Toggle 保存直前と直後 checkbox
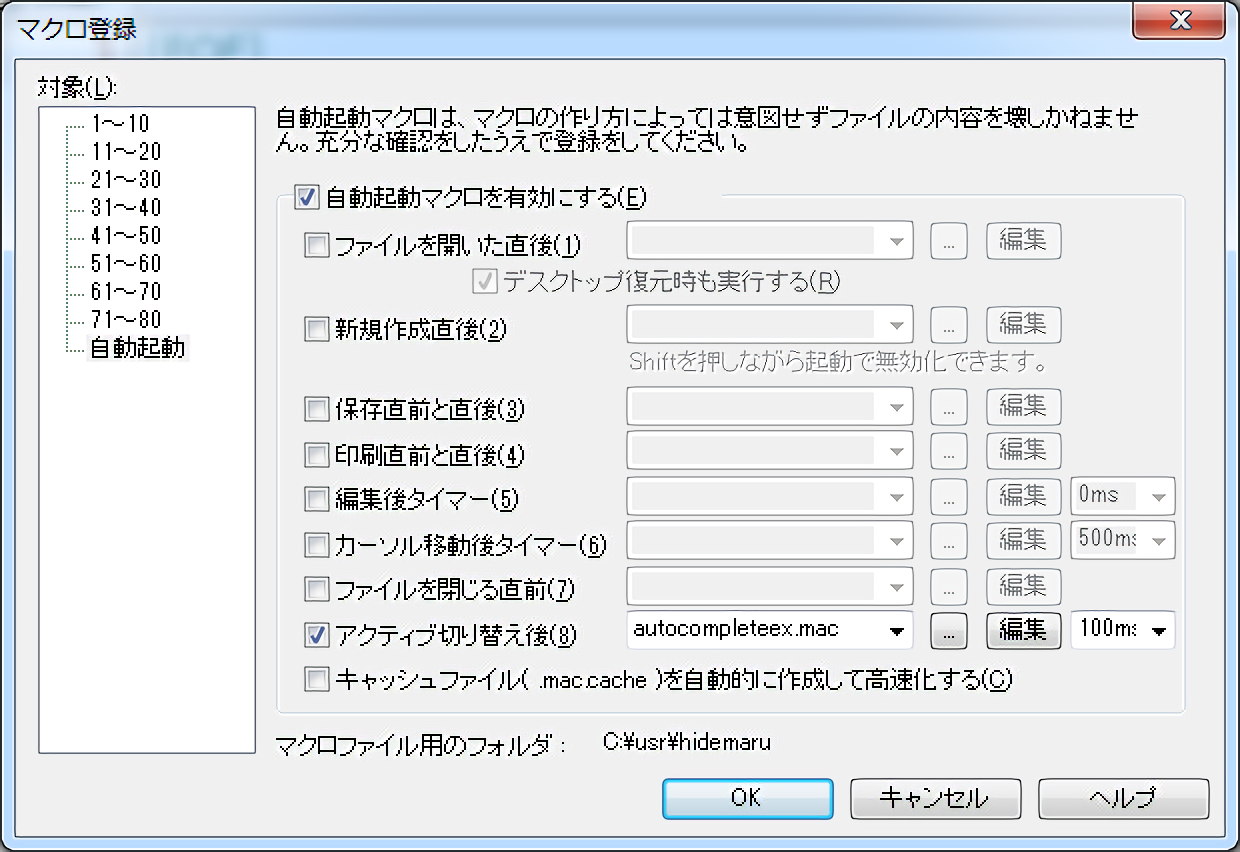This screenshot has width=1240, height=852. (x=316, y=409)
